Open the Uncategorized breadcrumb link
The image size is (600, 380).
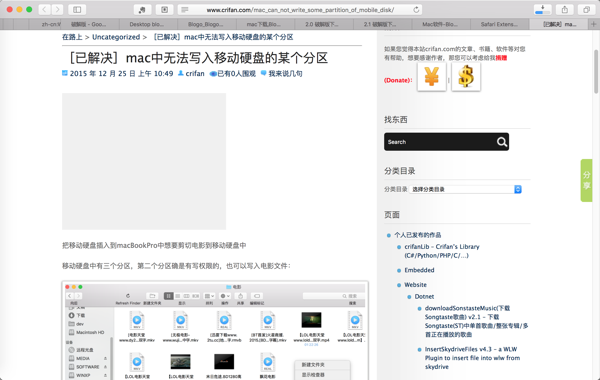(116, 37)
